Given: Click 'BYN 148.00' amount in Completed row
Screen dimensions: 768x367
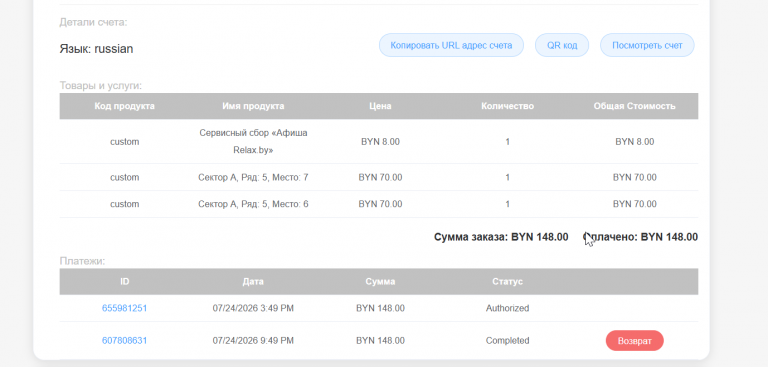Looking at the screenshot, I should 381,340.
